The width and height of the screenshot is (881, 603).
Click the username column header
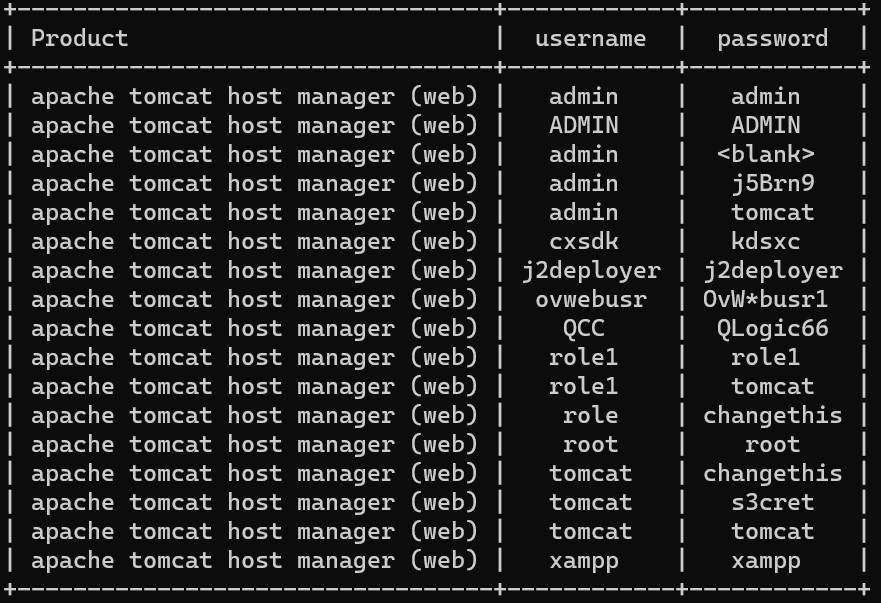[x=591, y=39]
